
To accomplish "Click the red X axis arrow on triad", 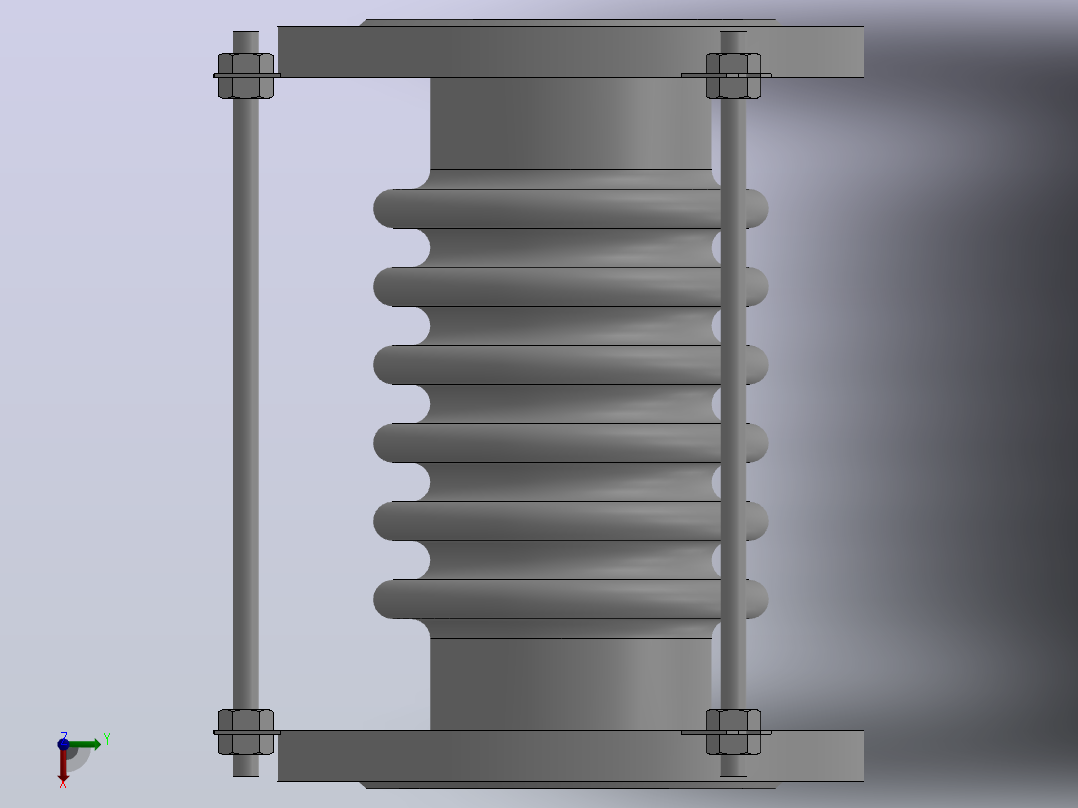I will [x=63, y=765].
